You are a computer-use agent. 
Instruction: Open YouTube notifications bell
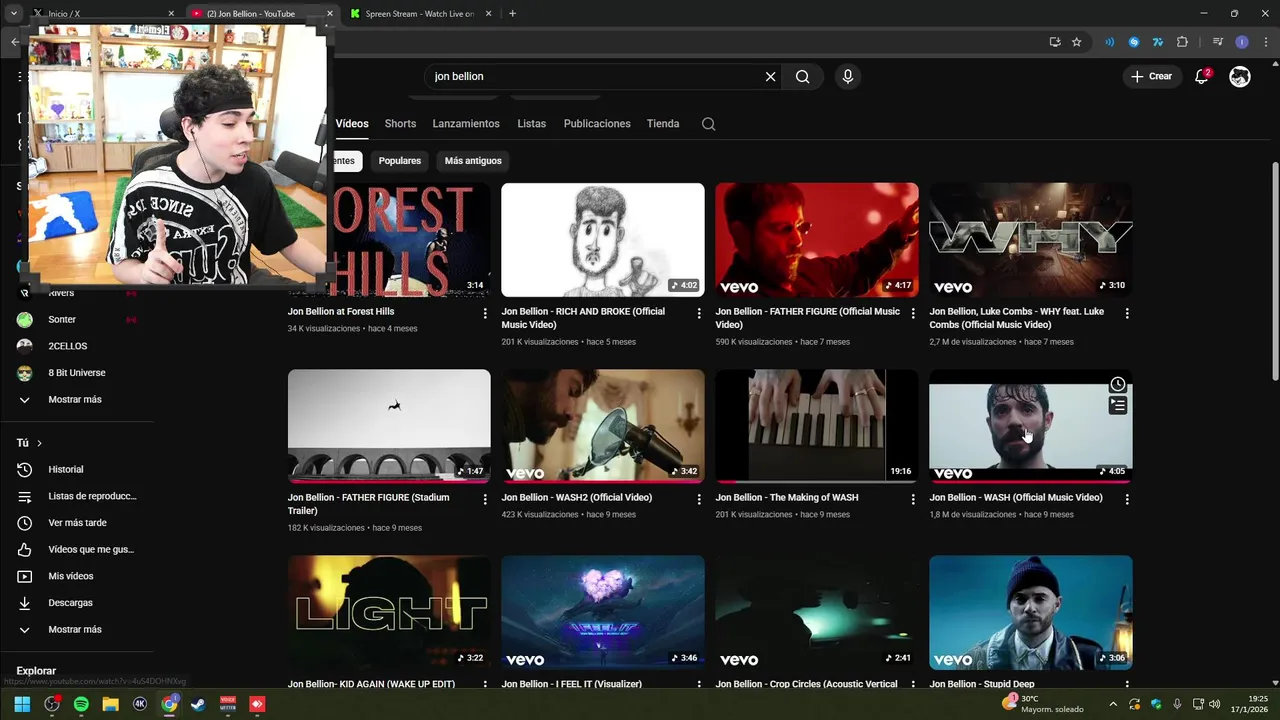coord(1203,77)
